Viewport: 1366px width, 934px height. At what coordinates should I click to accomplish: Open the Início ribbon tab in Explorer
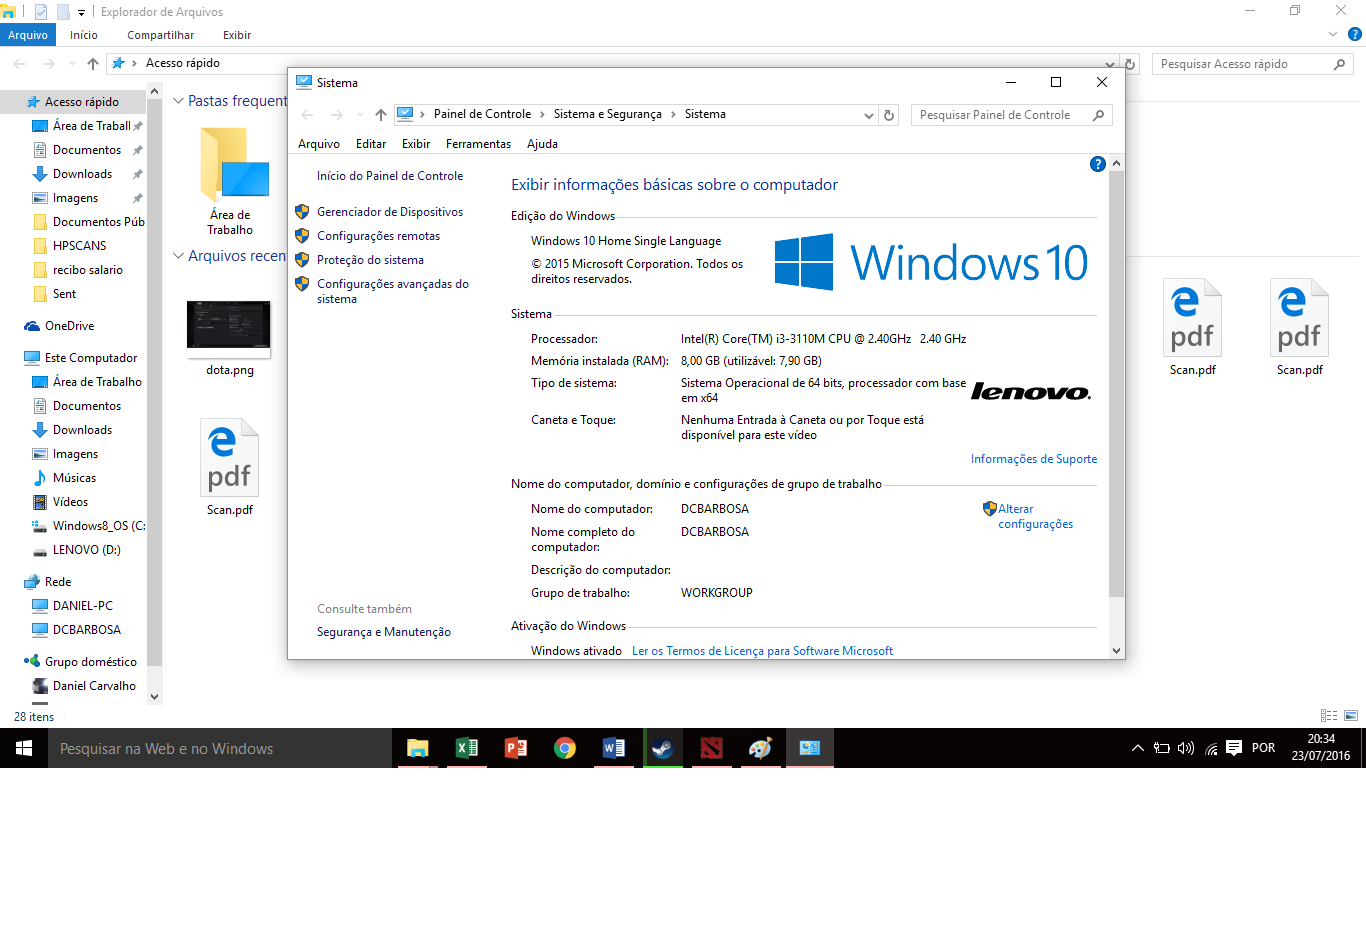tap(84, 35)
